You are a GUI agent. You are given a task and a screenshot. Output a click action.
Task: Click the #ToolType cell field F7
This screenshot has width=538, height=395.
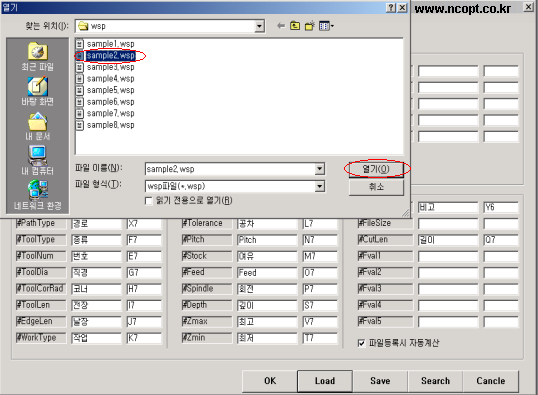tap(144, 240)
